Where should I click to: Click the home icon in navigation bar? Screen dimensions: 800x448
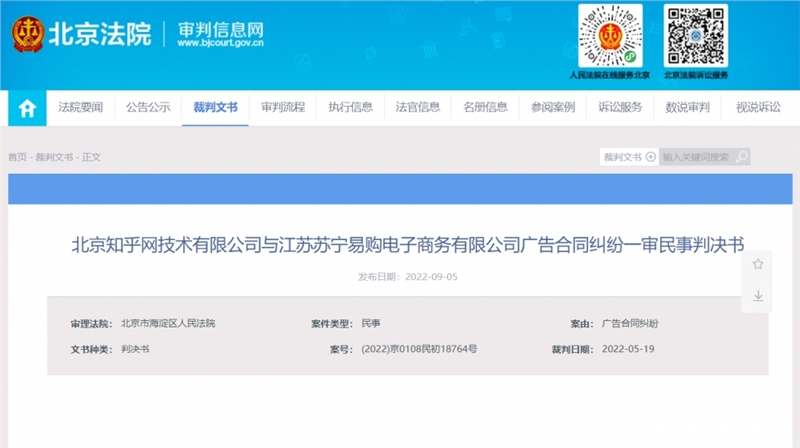click(x=27, y=108)
